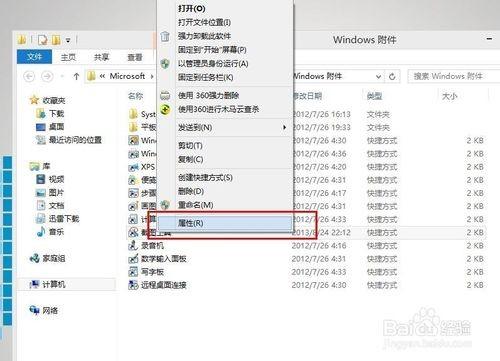The image size is (500, 361).
Task: Go forward with the Forward arrow
Action: coord(47,76)
